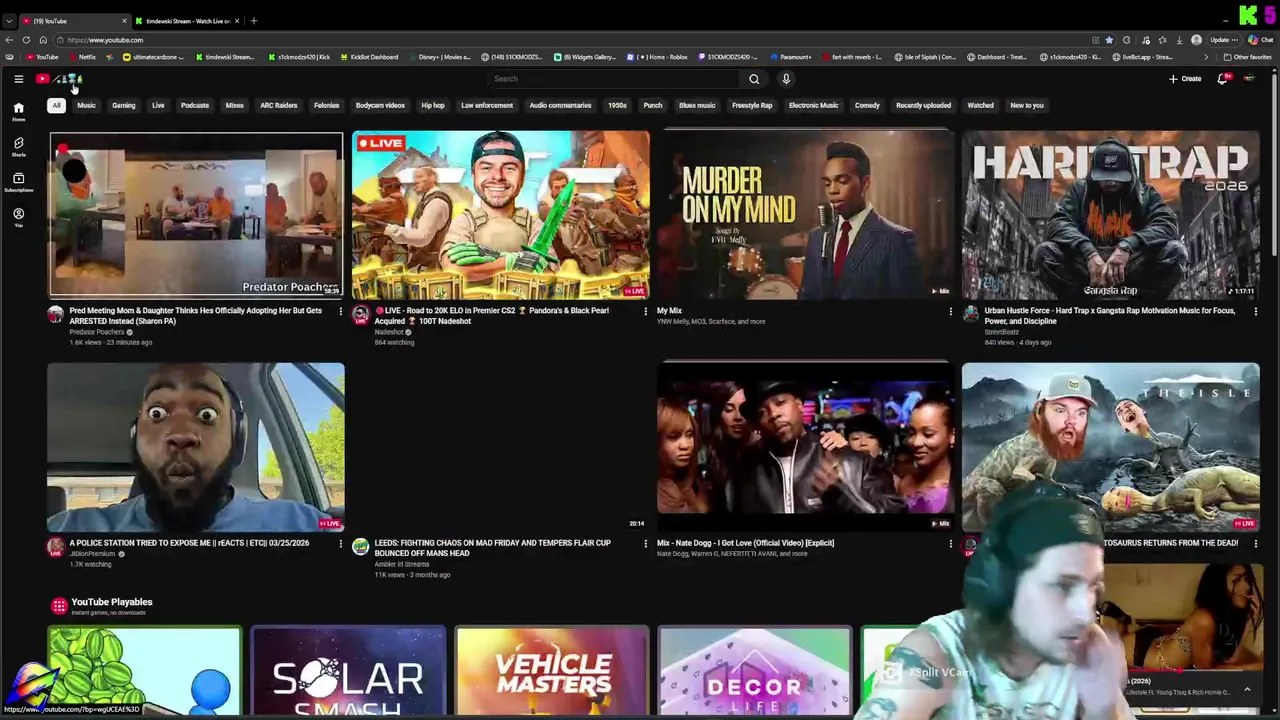The image size is (1280, 720).
Task: Open Predator Poachers channel avatar
Action: click(56, 315)
